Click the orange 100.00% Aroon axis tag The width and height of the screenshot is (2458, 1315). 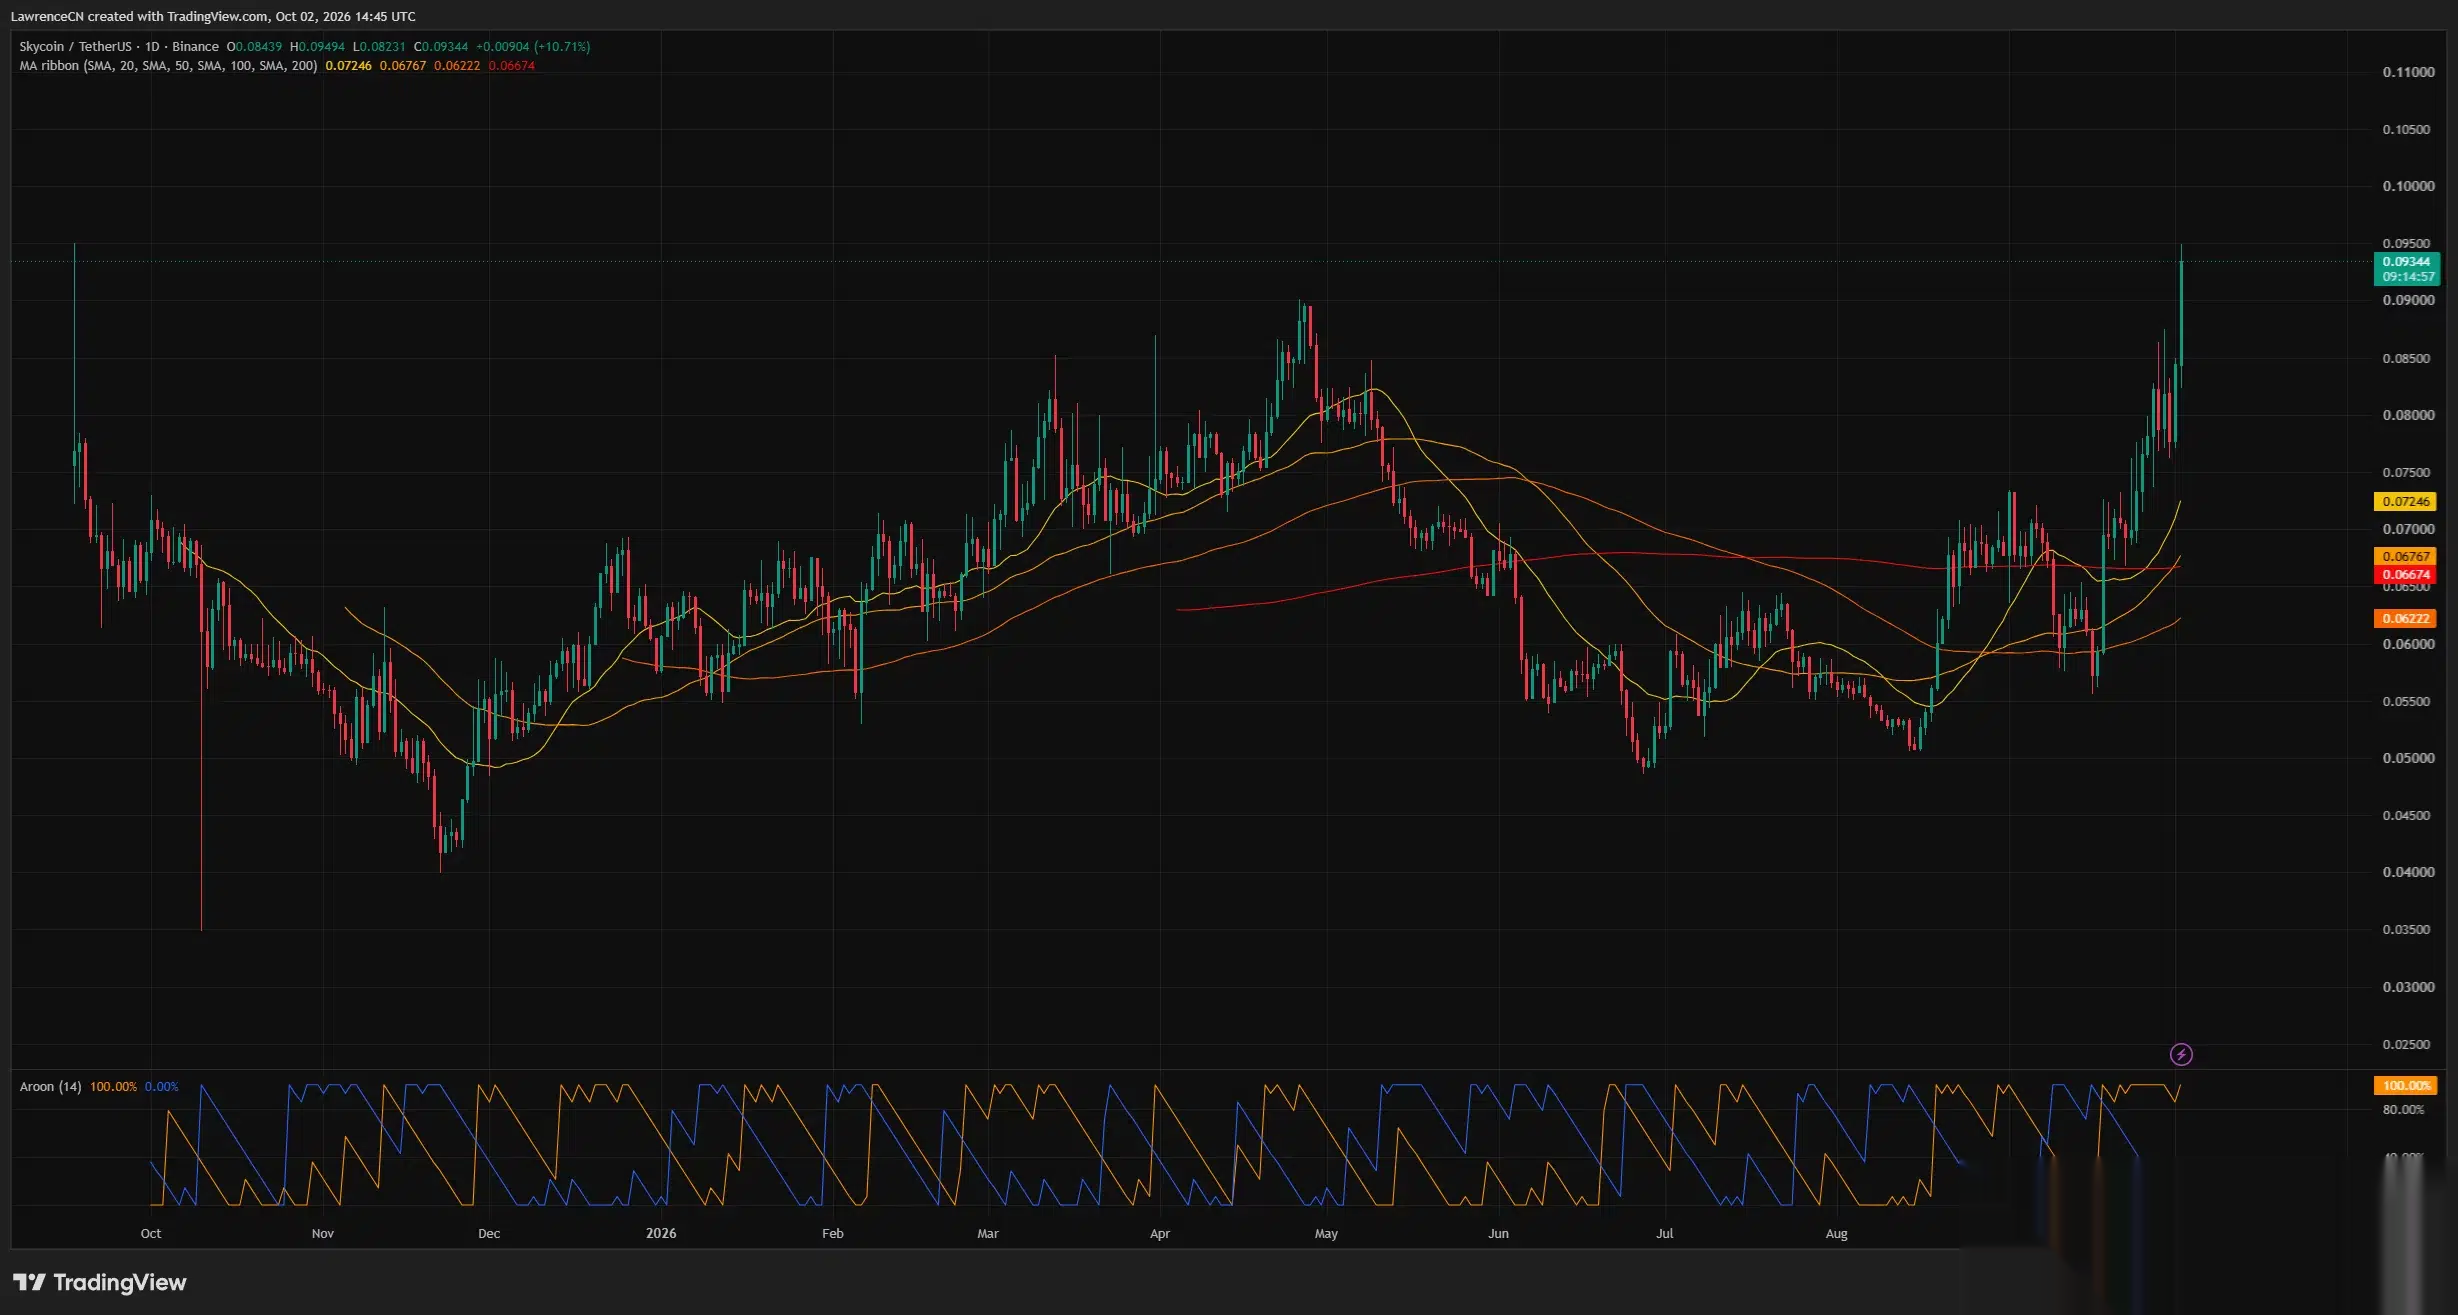coord(2405,1085)
